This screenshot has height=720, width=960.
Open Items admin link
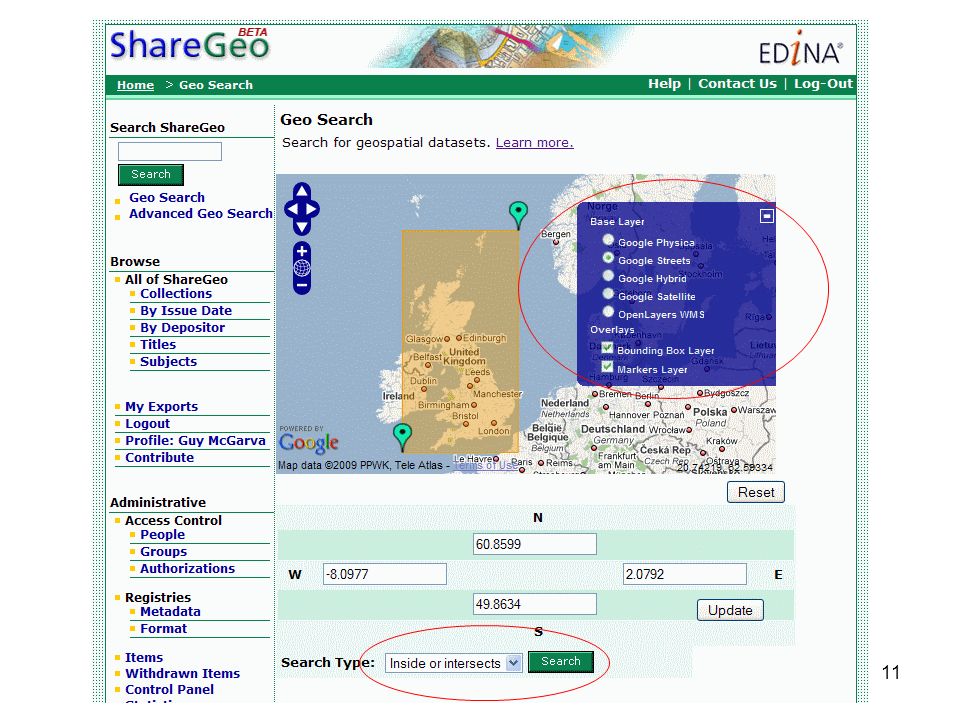click(x=144, y=658)
